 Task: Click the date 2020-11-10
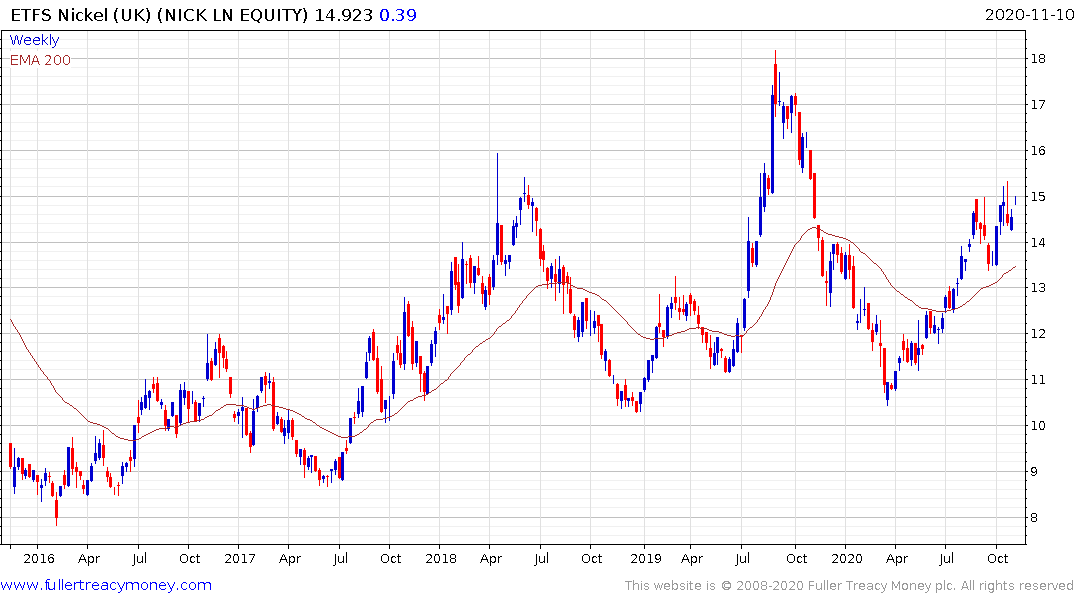[x=1029, y=15]
